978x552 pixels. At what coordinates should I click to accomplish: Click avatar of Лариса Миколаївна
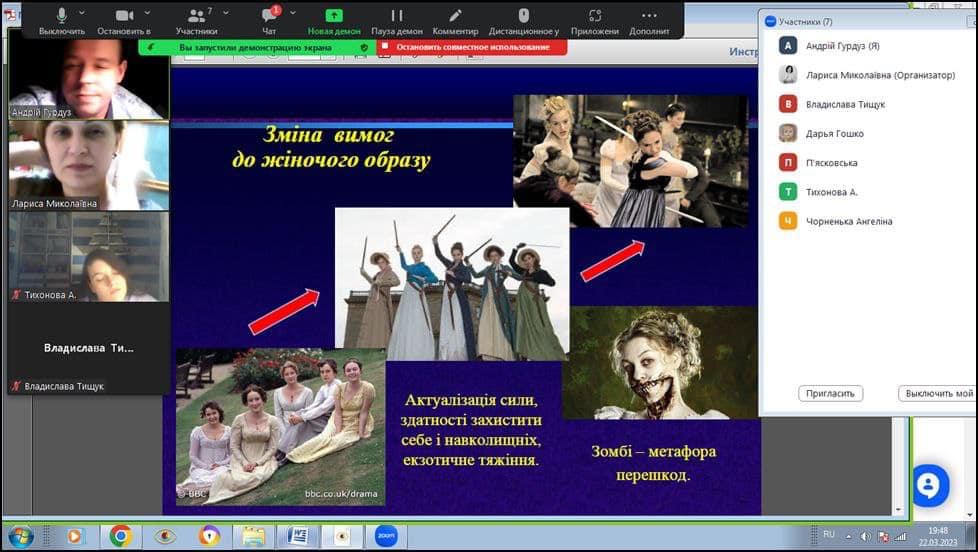click(x=788, y=74)
